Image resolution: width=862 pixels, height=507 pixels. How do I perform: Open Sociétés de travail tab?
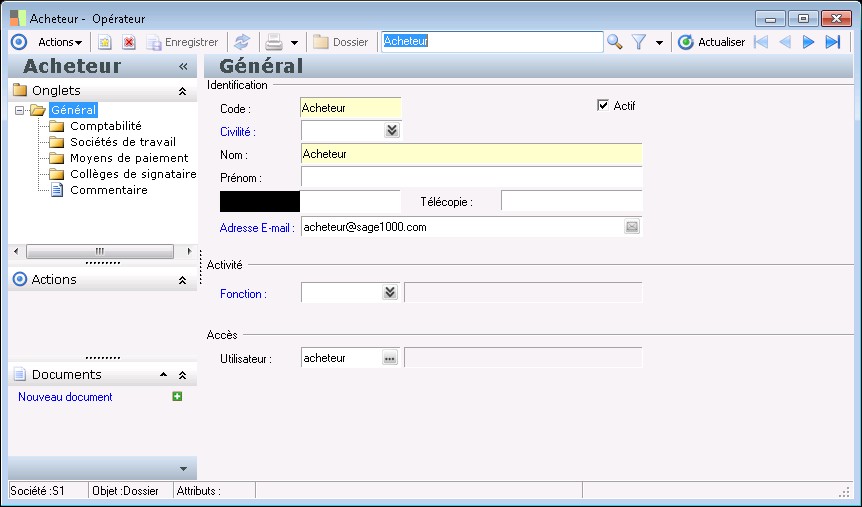[123, 142]
